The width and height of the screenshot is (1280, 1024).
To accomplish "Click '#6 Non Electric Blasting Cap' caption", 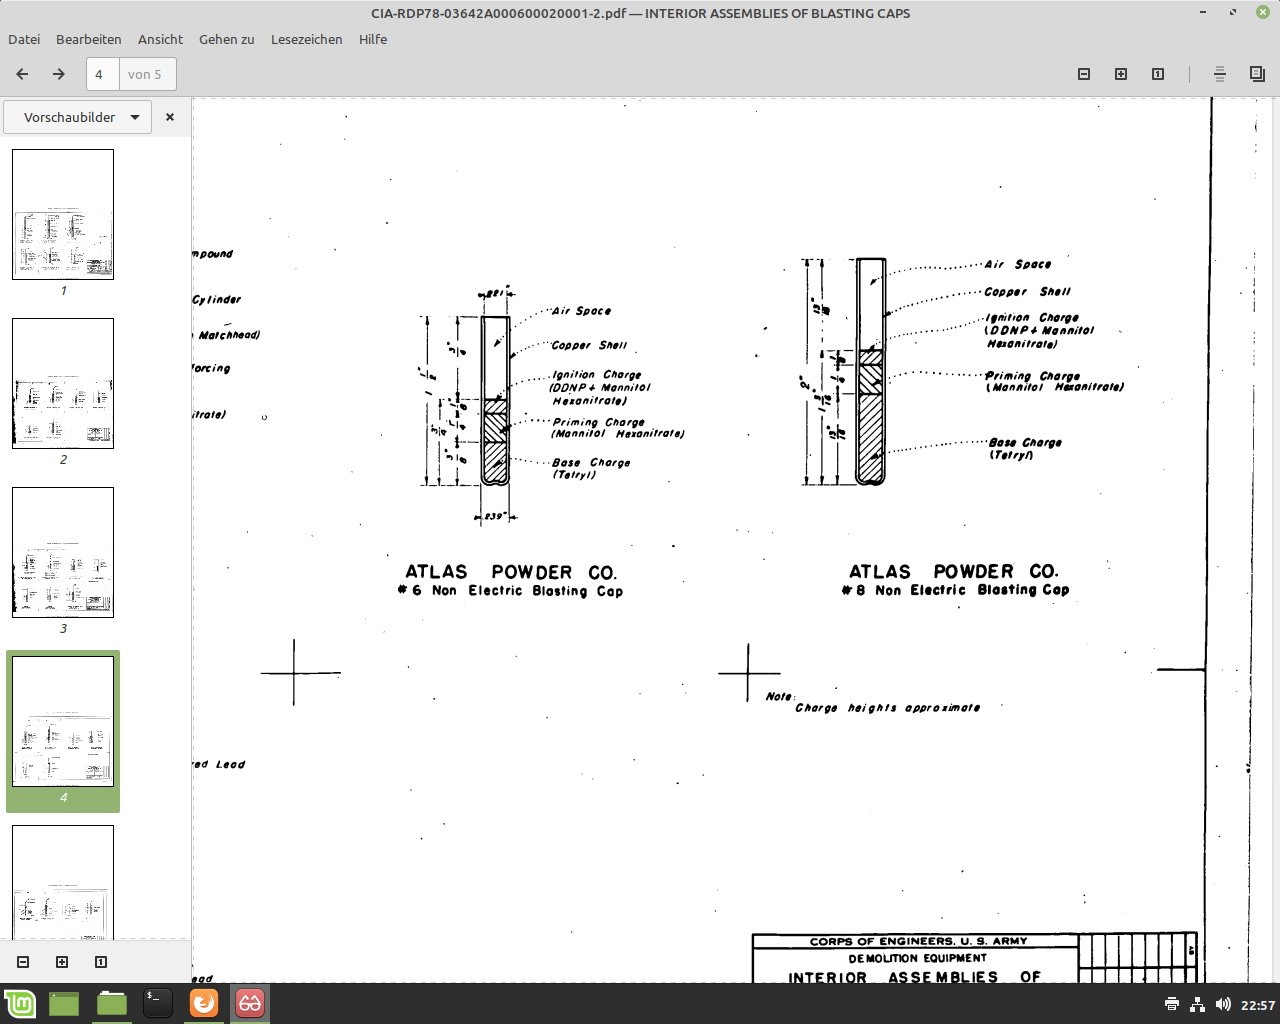I will coord(511,591).
